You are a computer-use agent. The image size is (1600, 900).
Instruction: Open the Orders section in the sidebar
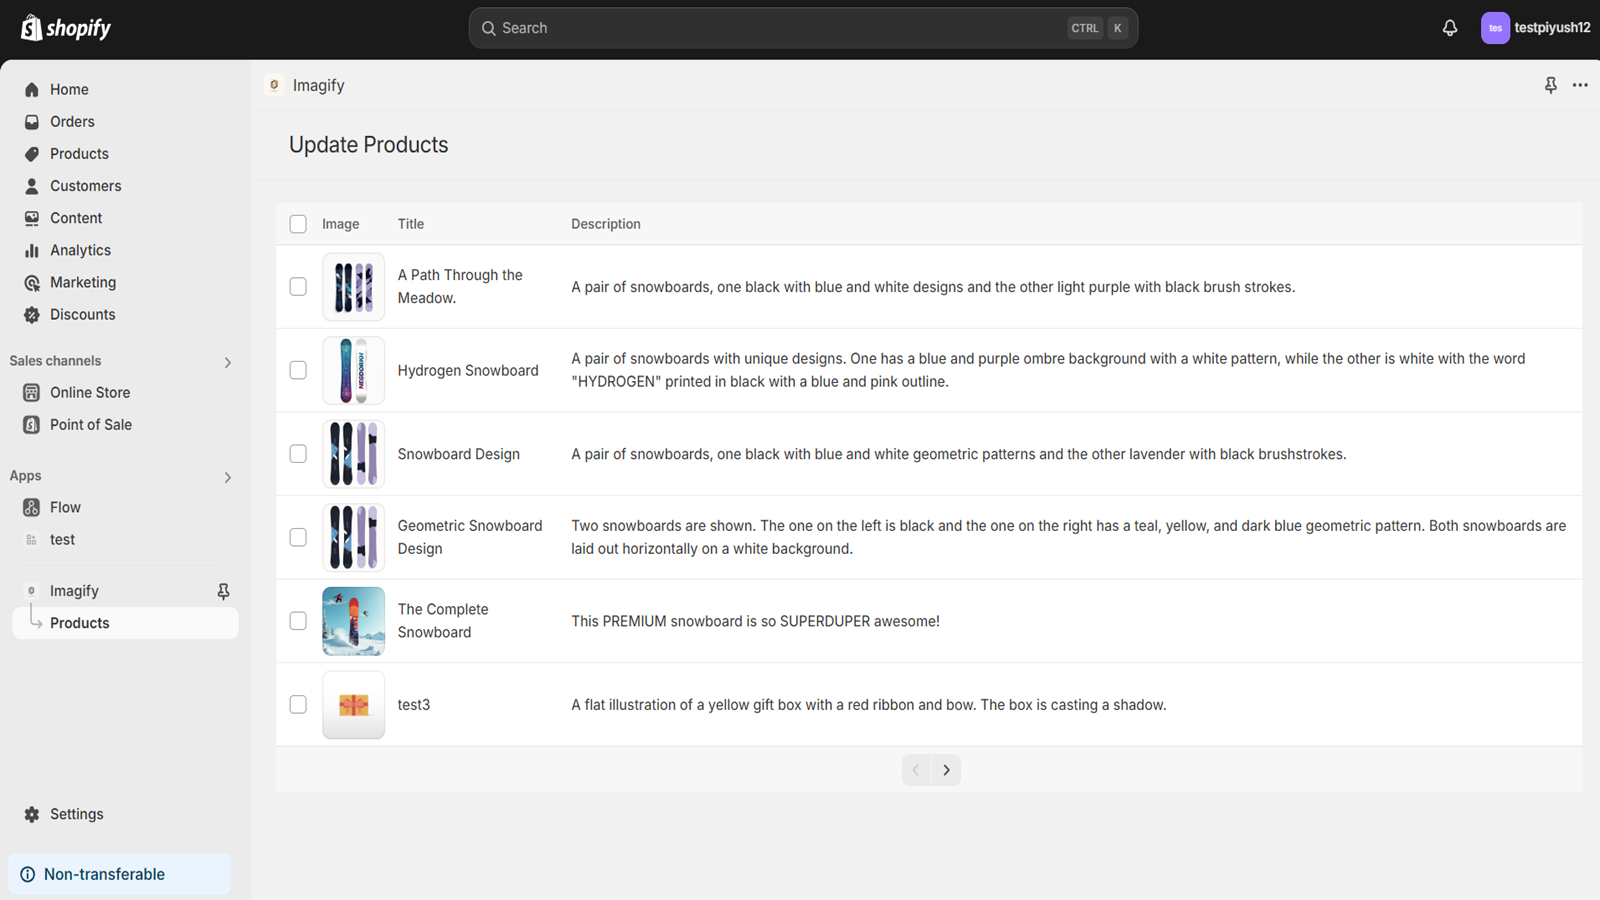(x=72, y=121)
